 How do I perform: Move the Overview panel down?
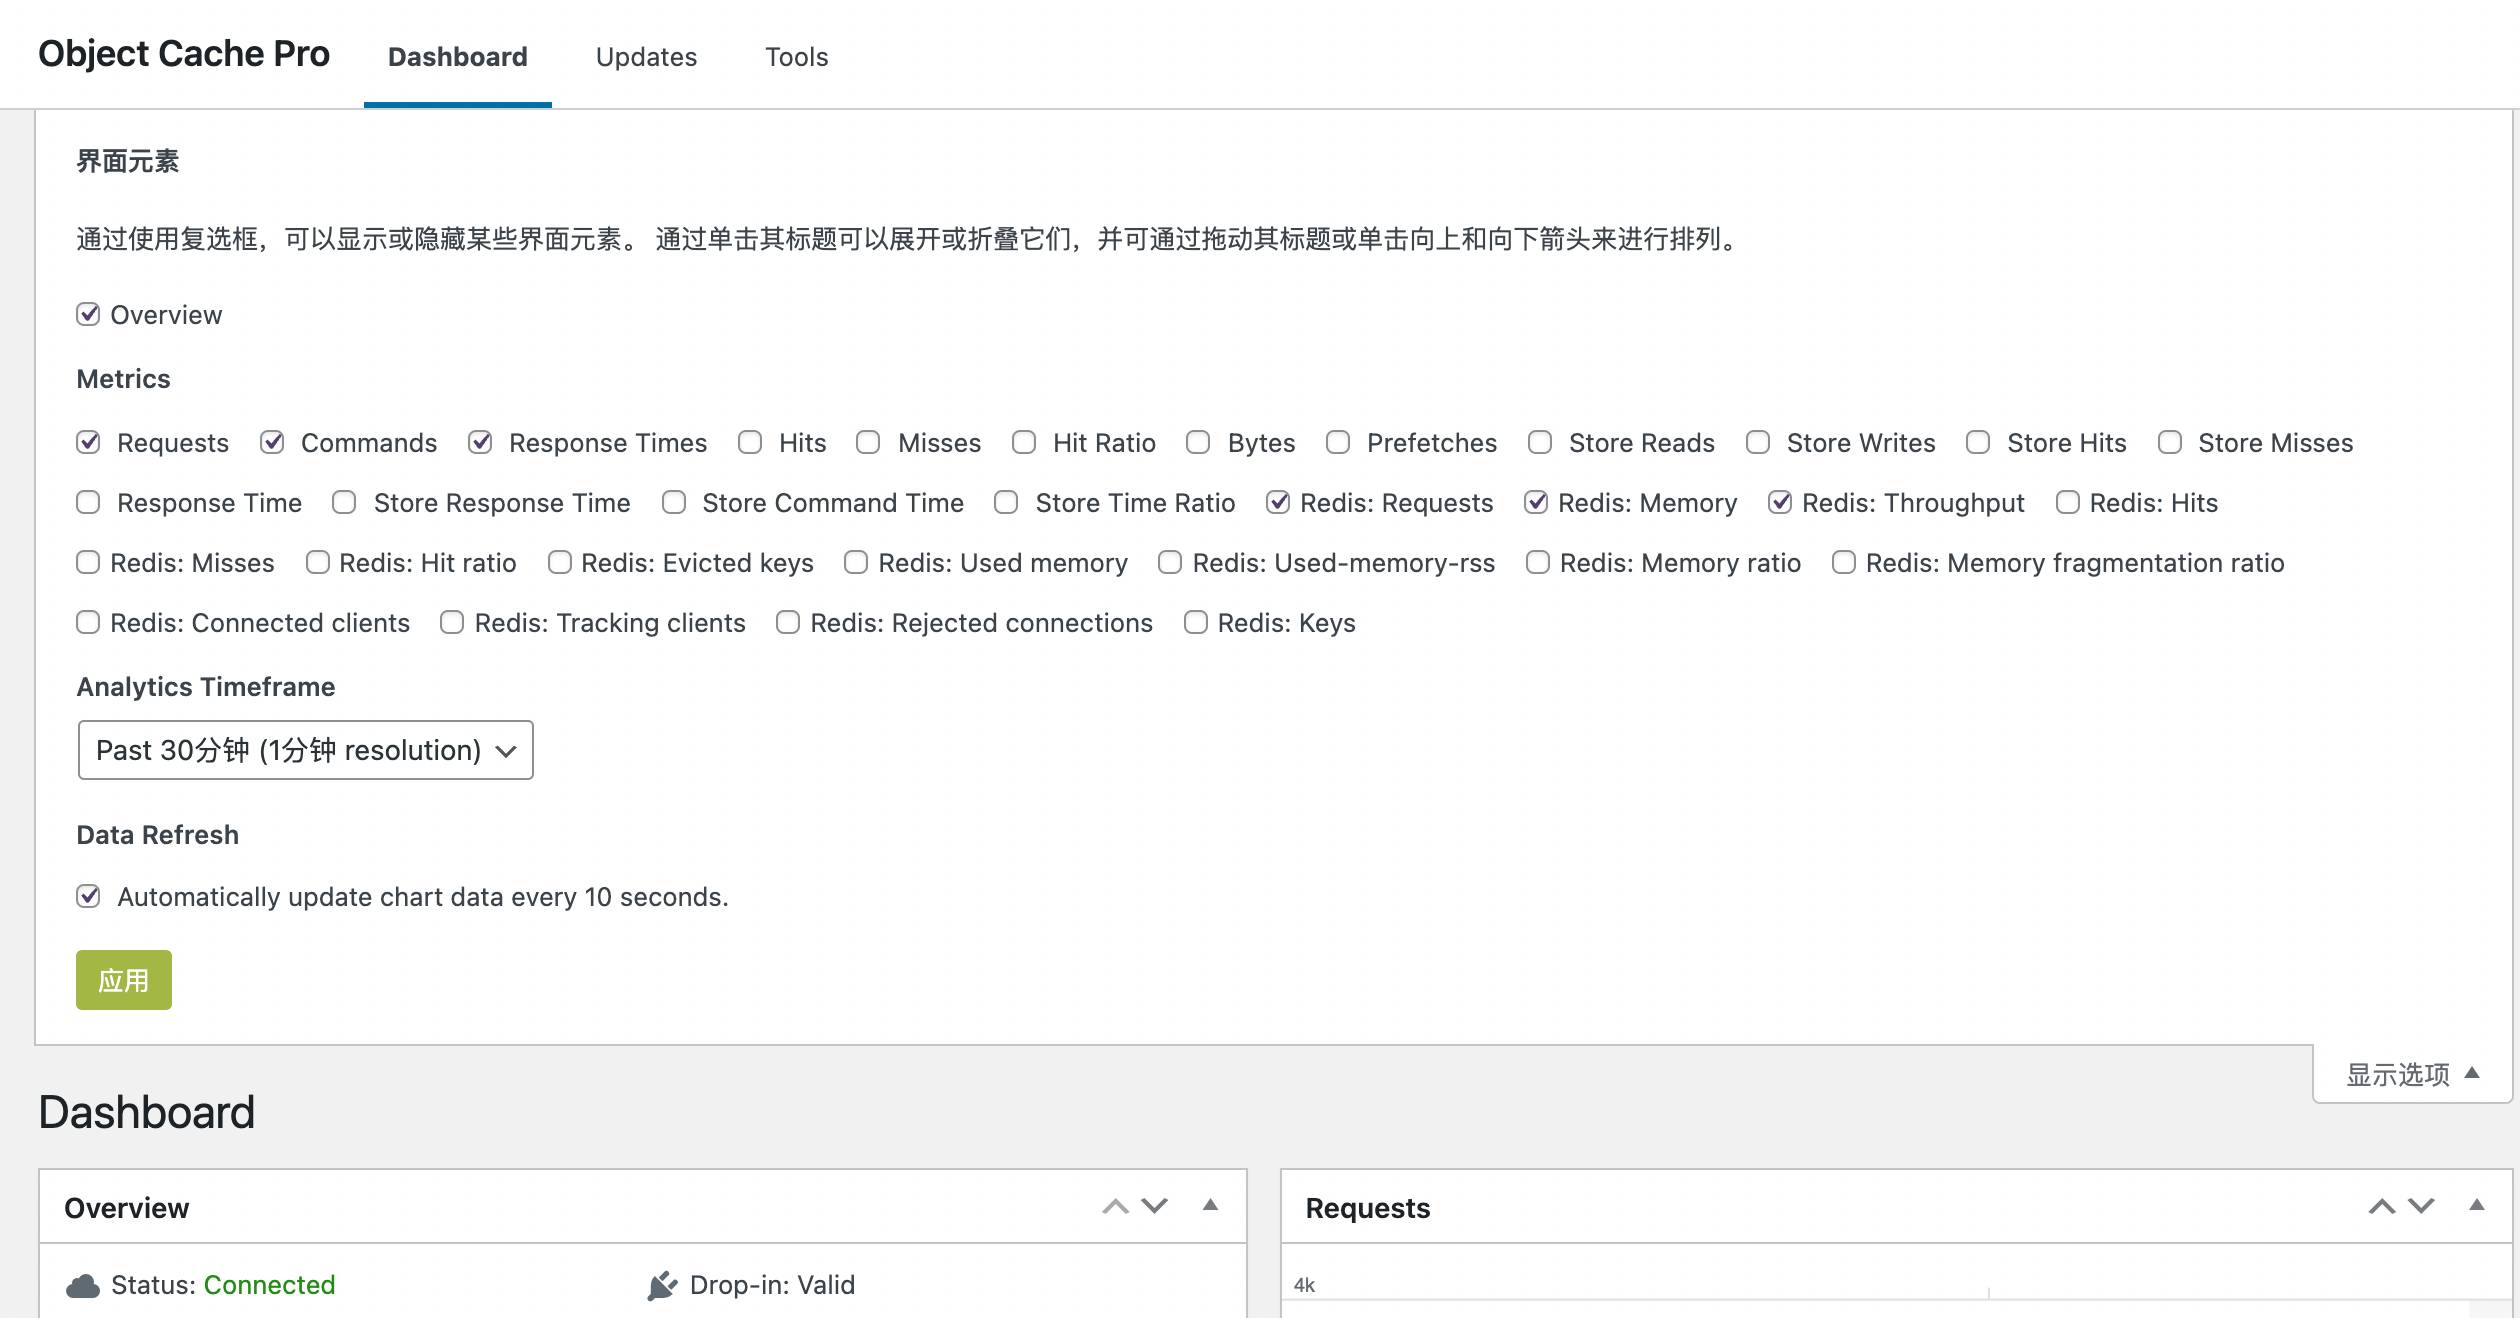(1155, 1206)
